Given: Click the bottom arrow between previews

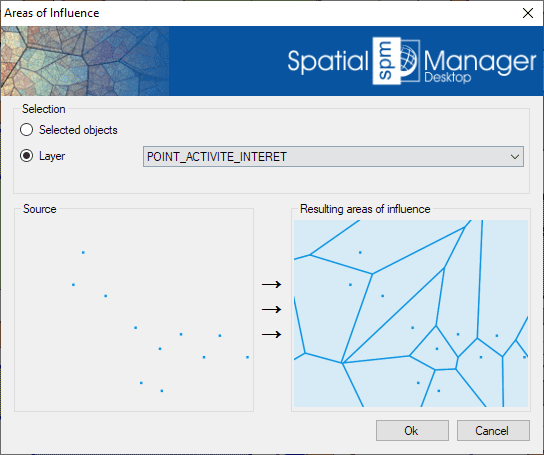Looking at the screenshot, I should [271, 334].
